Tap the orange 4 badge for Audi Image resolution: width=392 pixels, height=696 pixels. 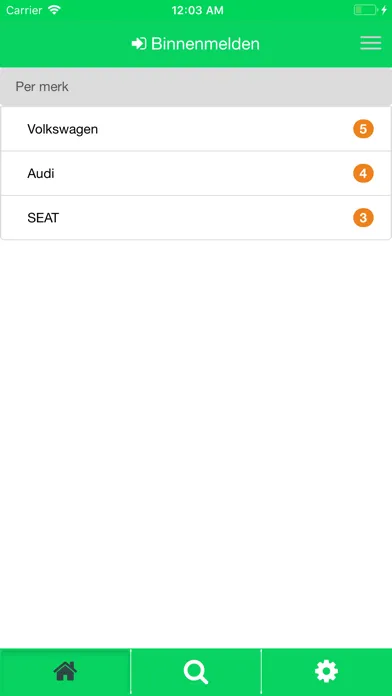[363, 173]
